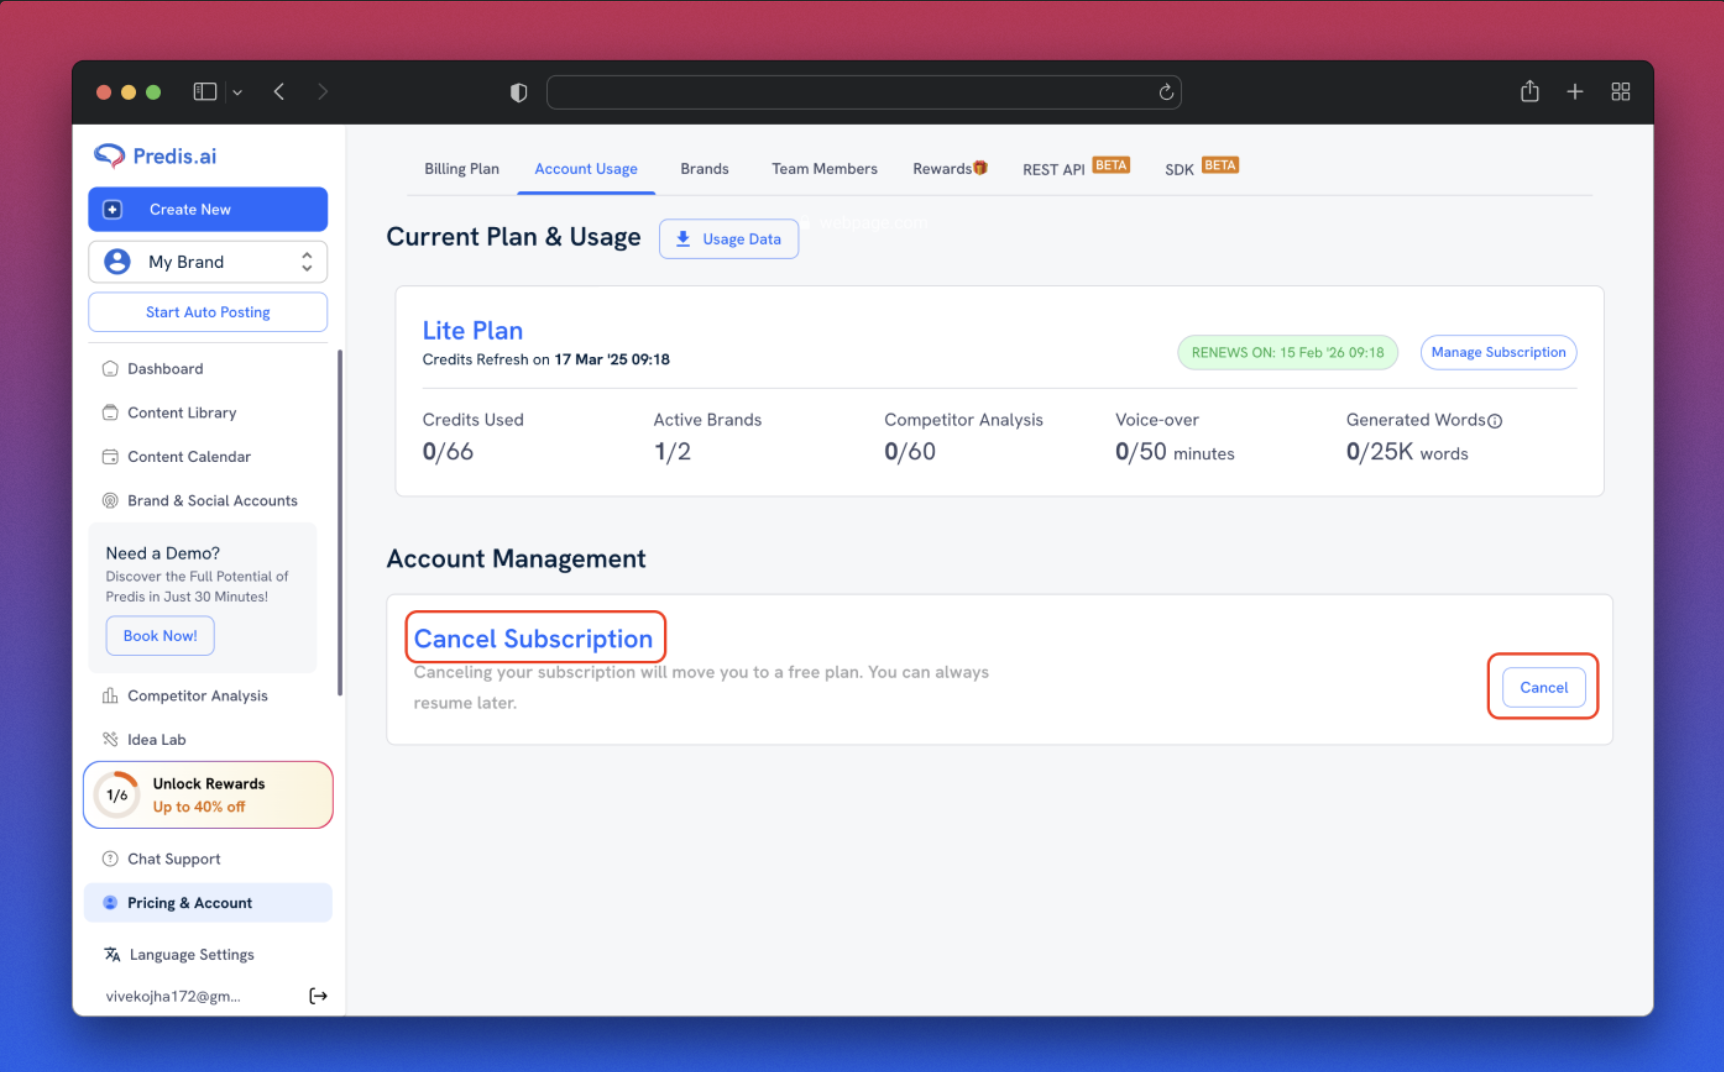Open Unlock Rewards banner
Image resolution: width=1724 pixels, height=1072 pixels.
[x=208, y=795]
